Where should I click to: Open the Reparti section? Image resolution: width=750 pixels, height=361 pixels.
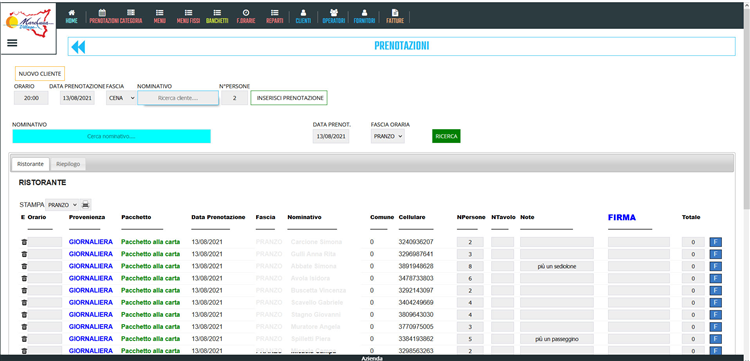click(x=275, y=16)
